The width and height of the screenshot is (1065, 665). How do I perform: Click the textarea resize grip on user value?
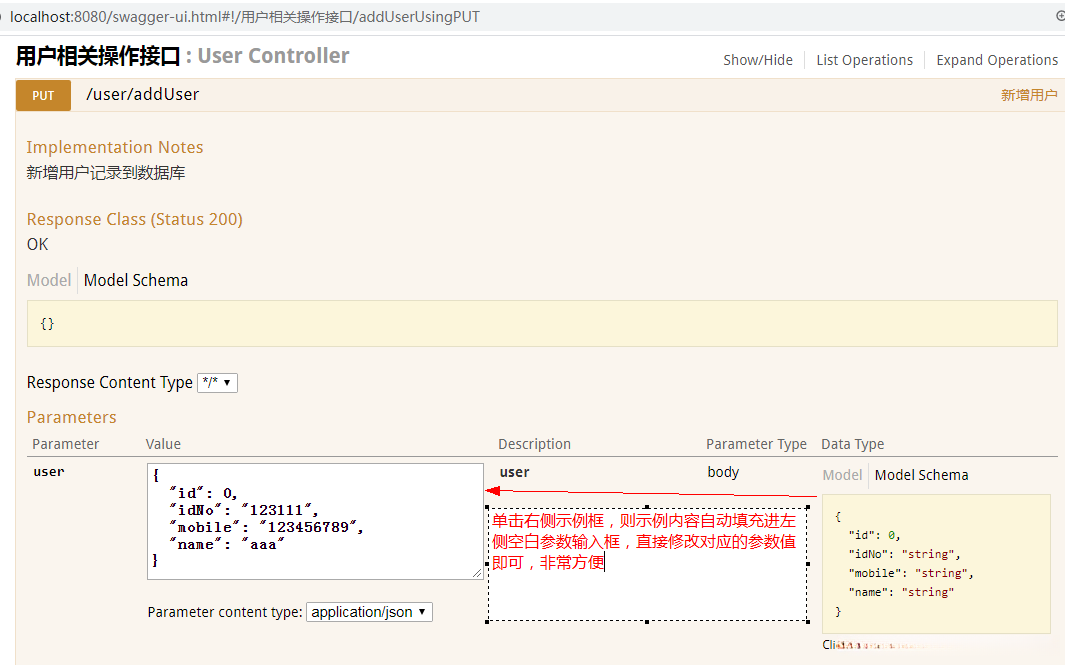[x=477, y=573]
